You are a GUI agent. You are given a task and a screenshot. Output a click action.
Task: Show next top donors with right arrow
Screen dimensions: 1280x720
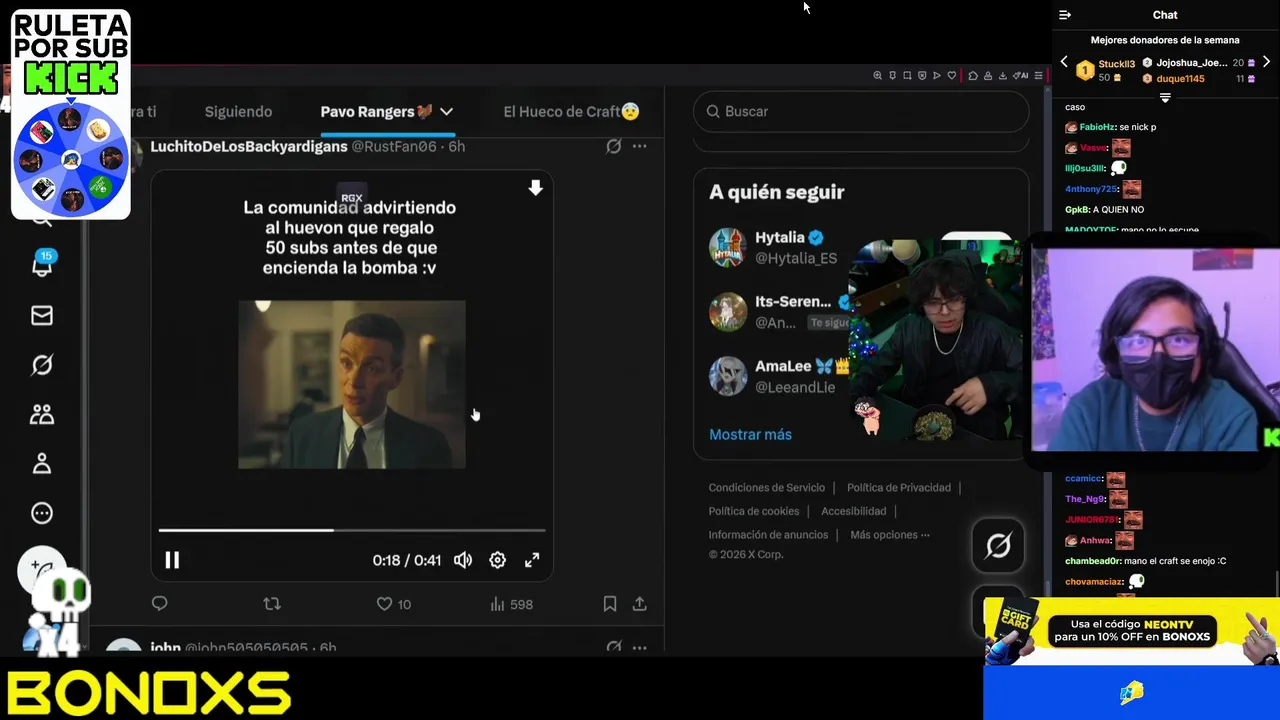(x=1266, y=62)
